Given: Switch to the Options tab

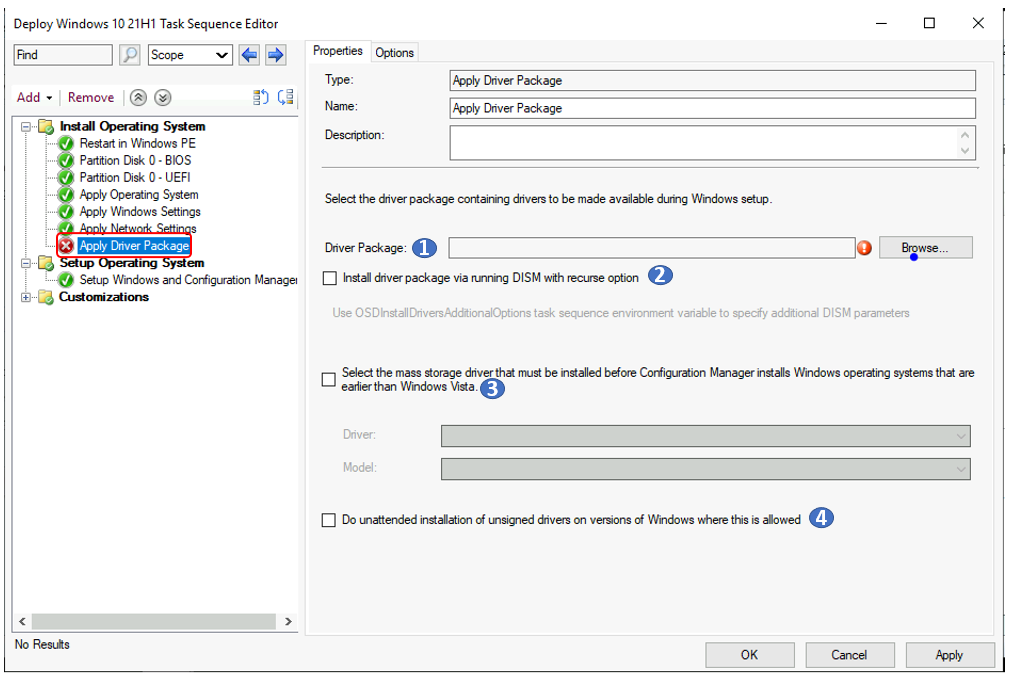Looking at the screenshot, I should (394, 53).
